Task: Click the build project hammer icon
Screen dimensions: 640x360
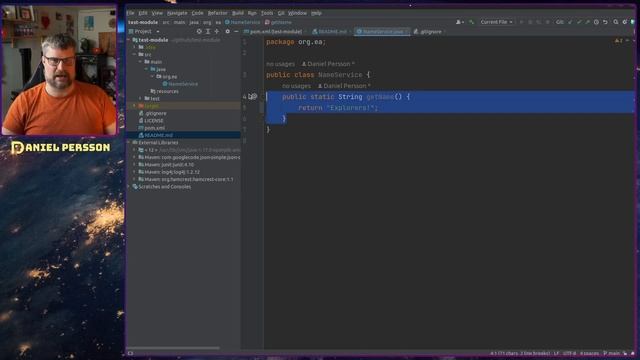Action: [471, 22]
